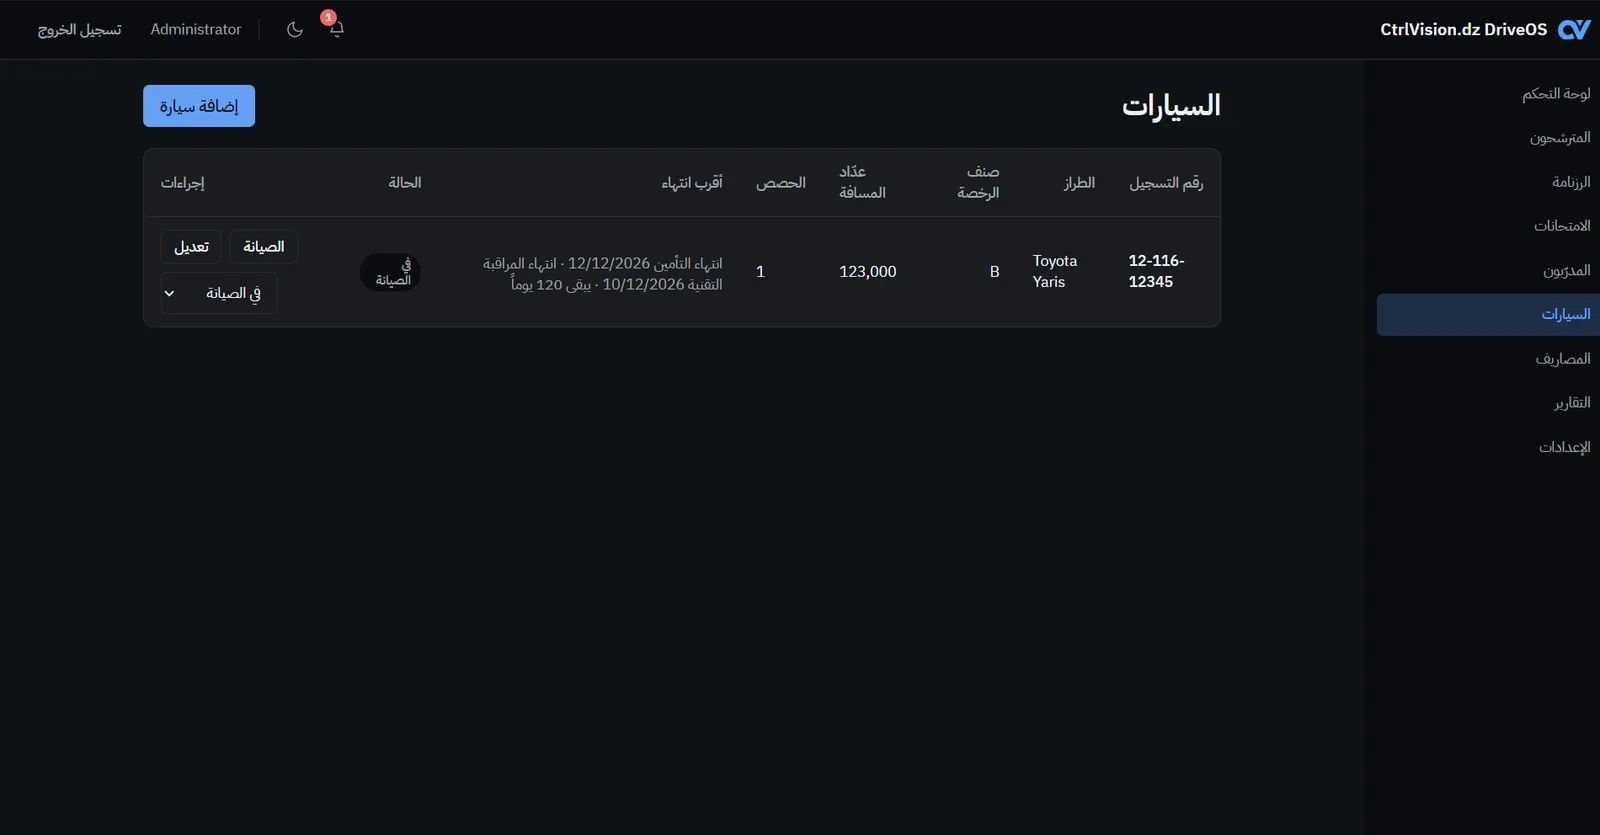The image size is (1600, 835).
Task: Click registration number 12-116-12345
Action: pos(1156,271)
